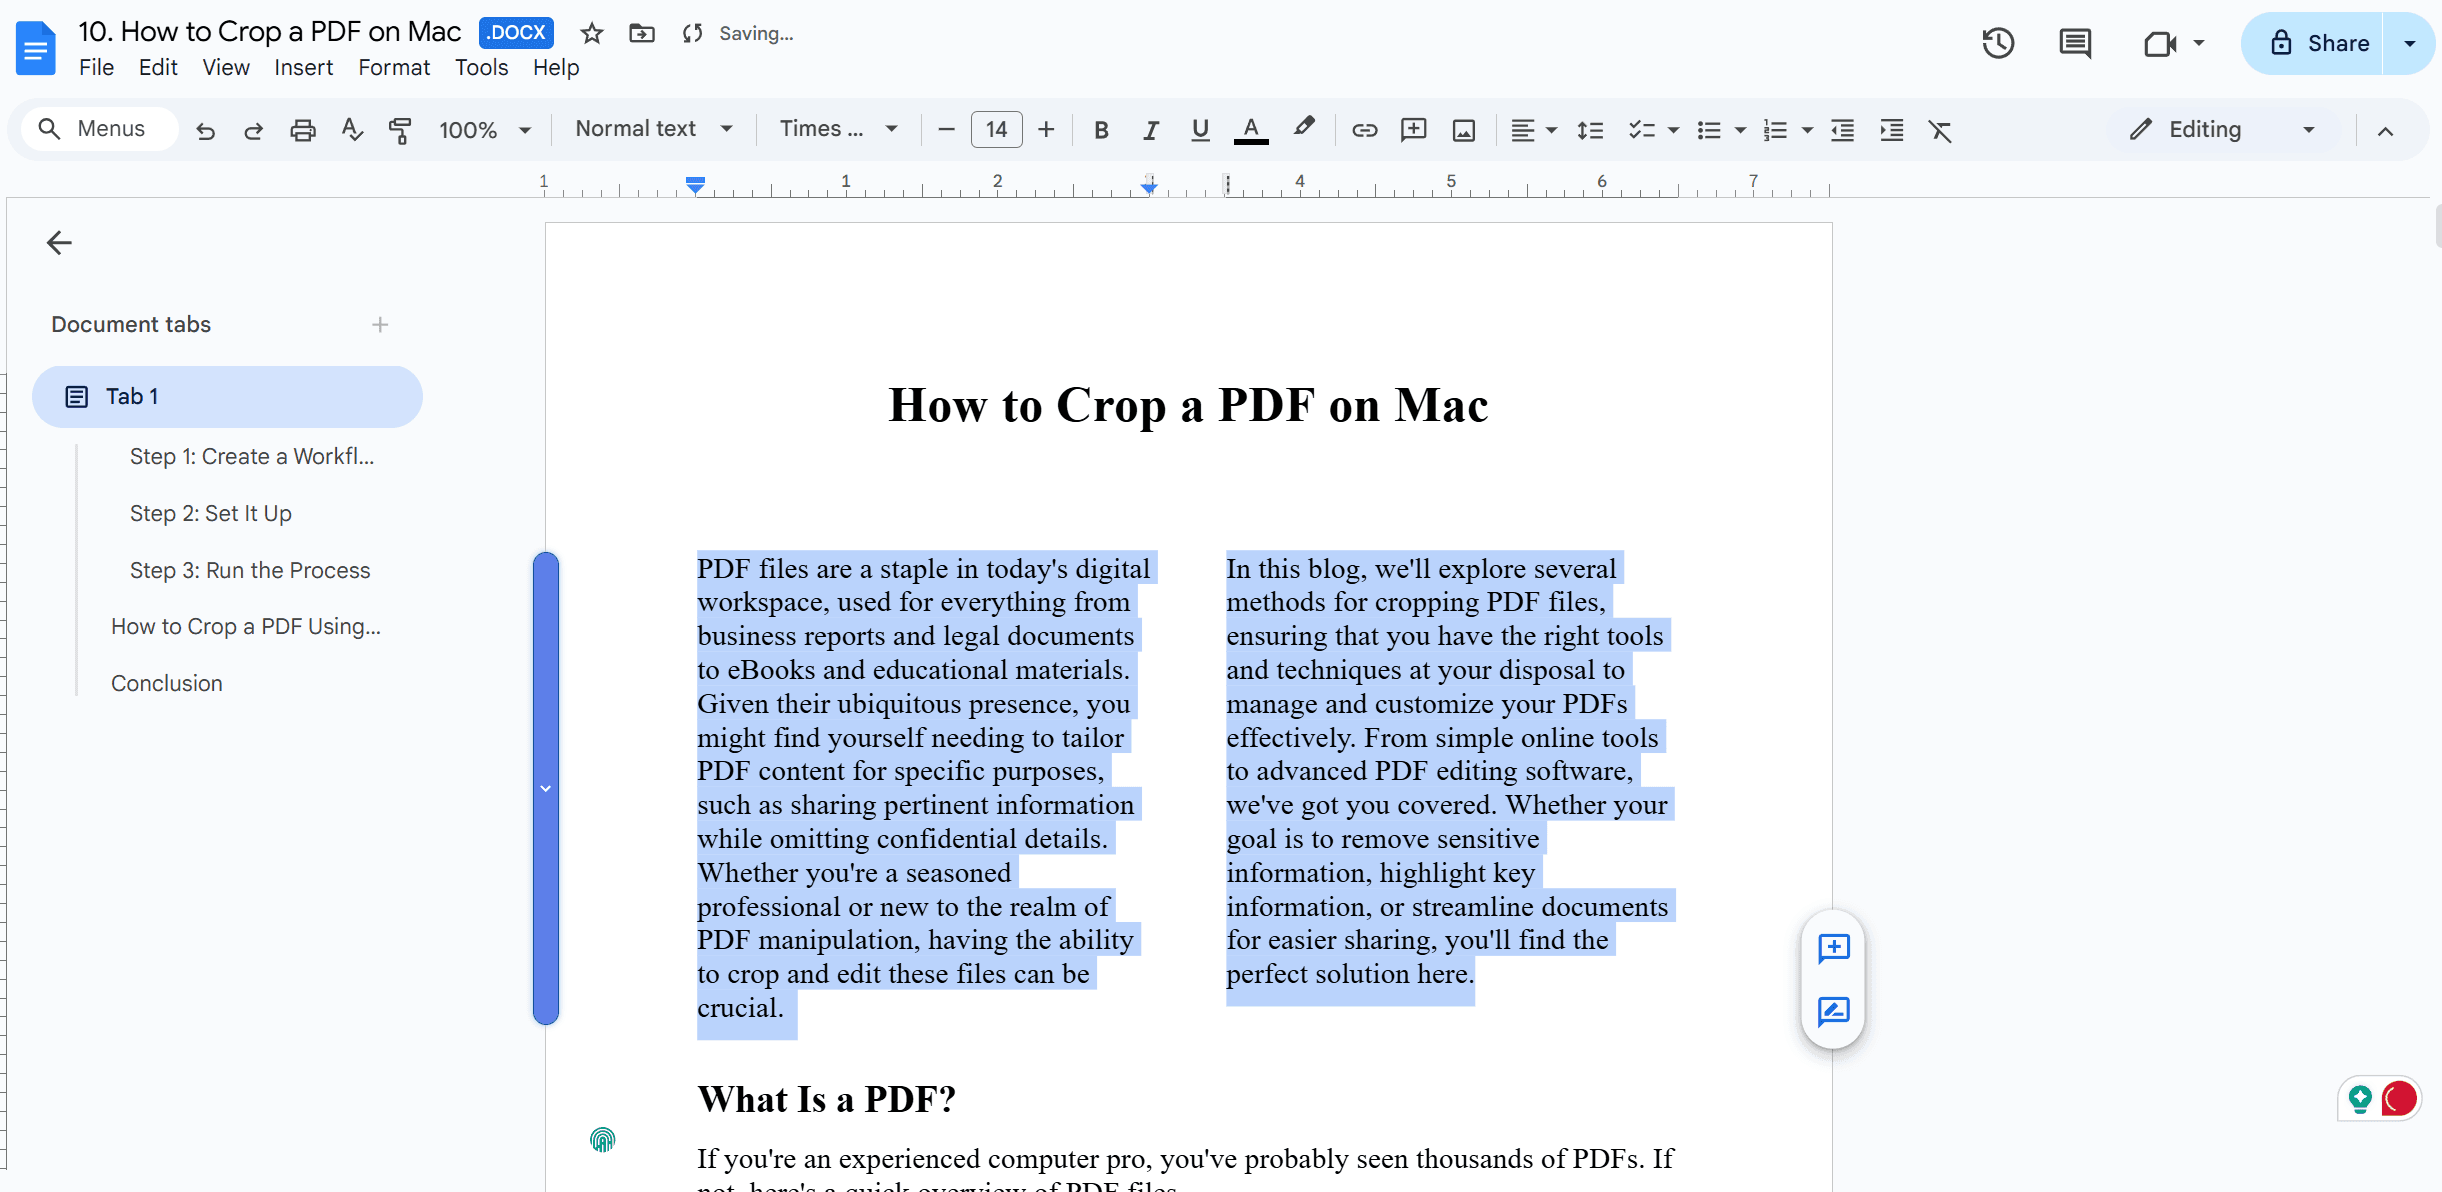Click the Italic formatting icon
The width and height of the screenshot is (2442, 1192).
1149,129
